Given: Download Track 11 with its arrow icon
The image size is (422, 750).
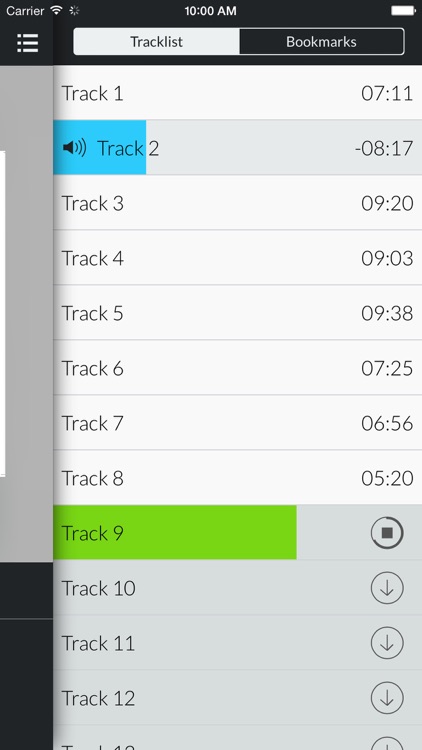Looking at the screenshot, I should [387, 643].
